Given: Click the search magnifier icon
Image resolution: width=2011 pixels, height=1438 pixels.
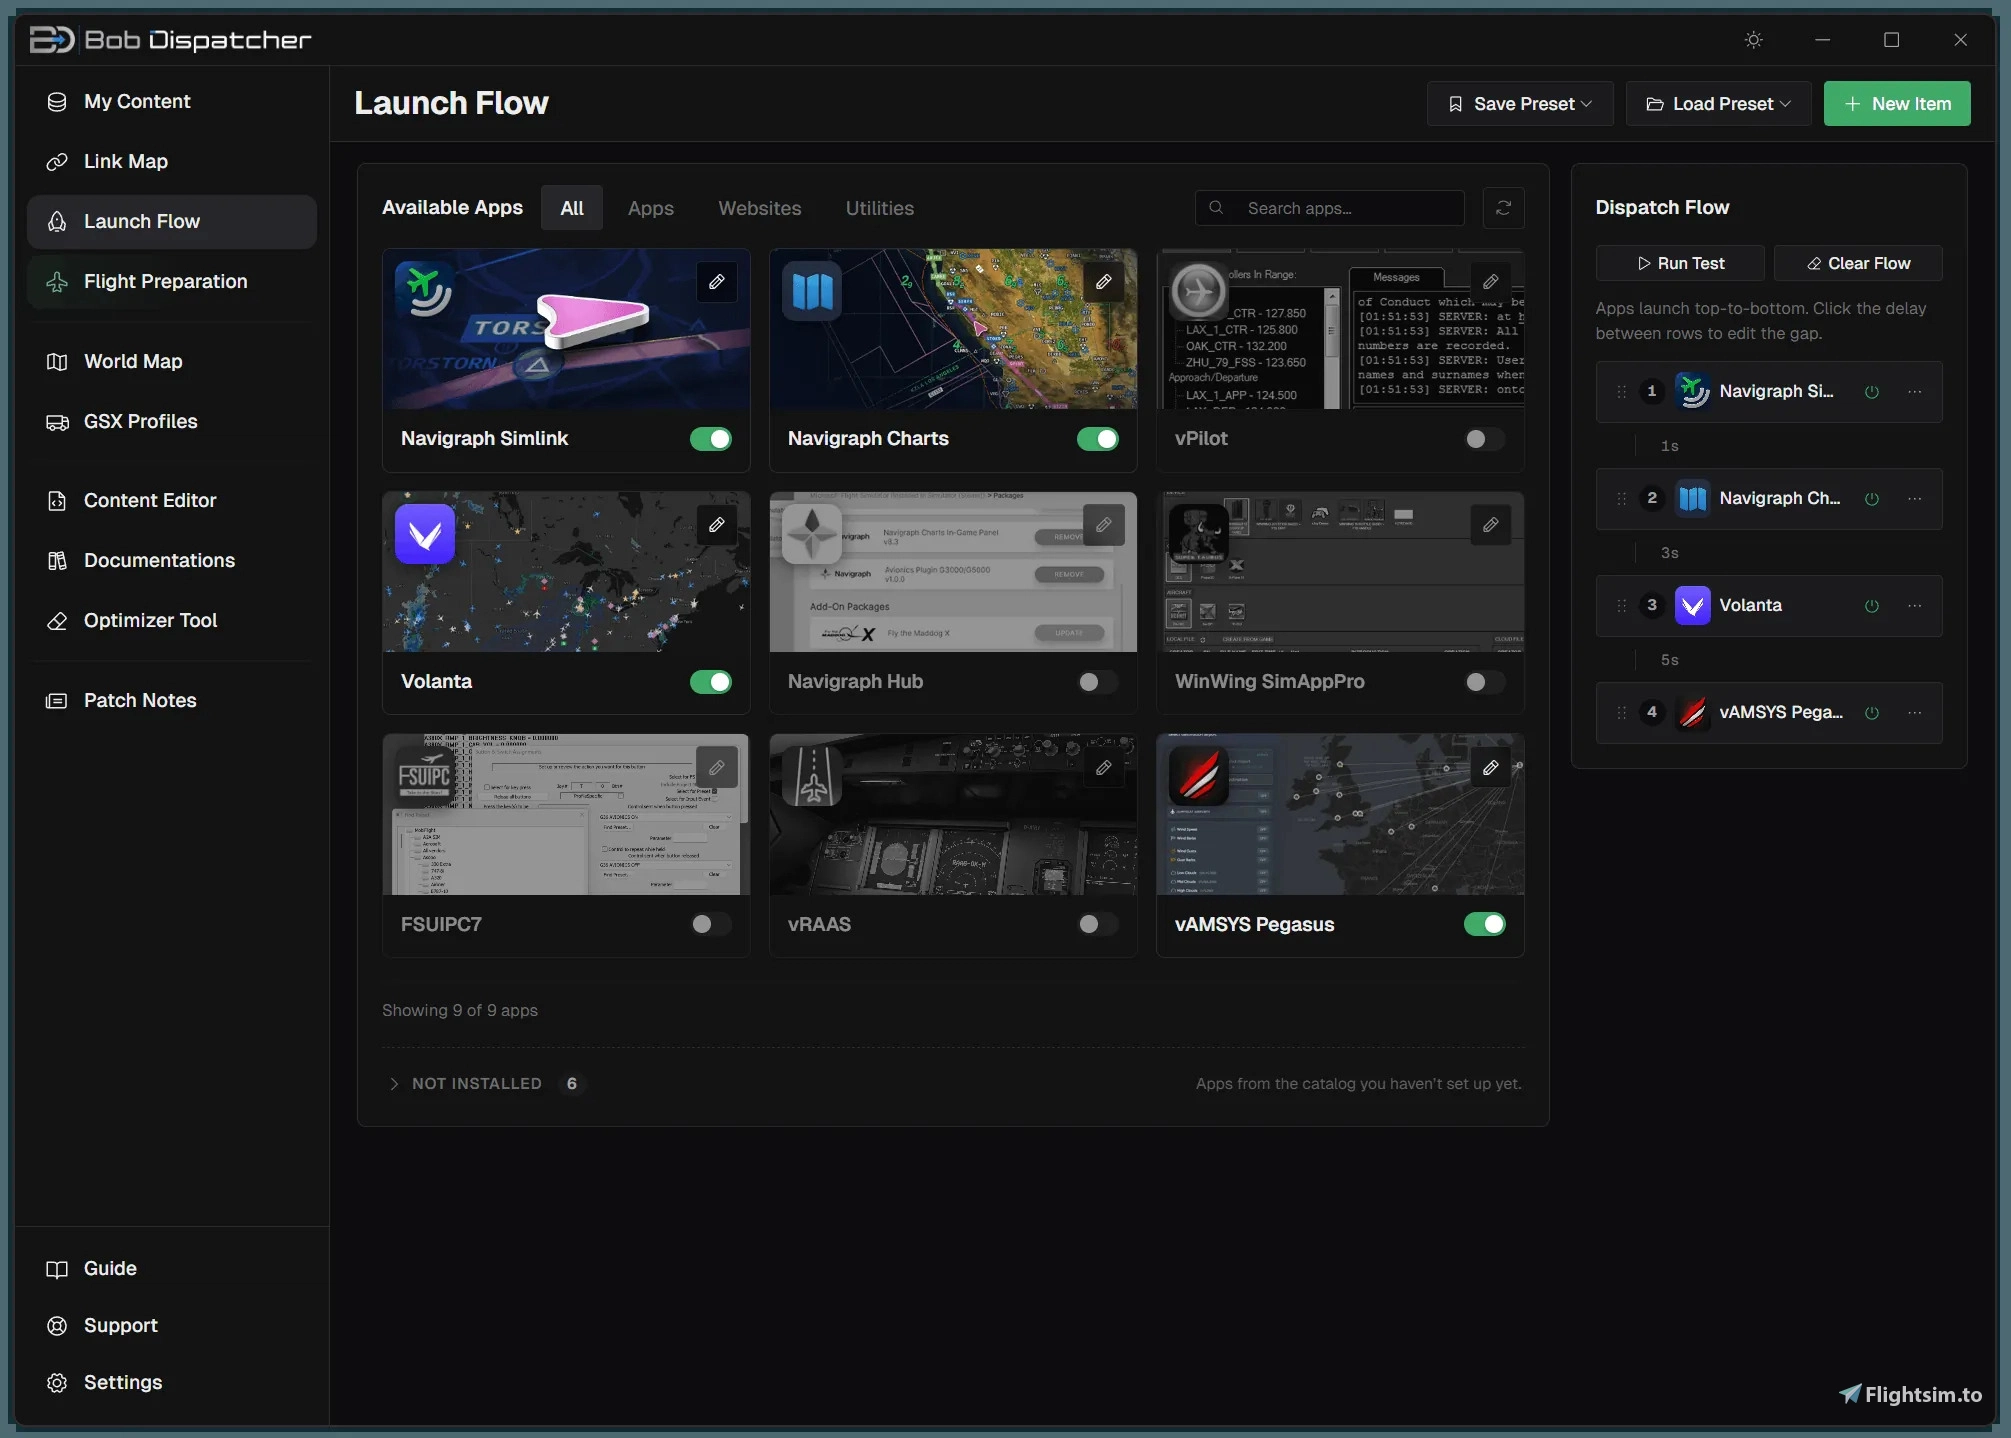Looking at the screenshot, I should click(x=1216, y=208).
